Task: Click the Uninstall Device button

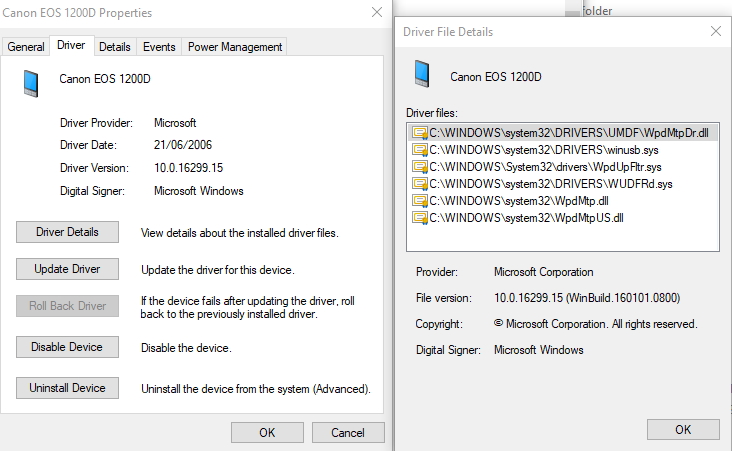Action: coord(67,388)
